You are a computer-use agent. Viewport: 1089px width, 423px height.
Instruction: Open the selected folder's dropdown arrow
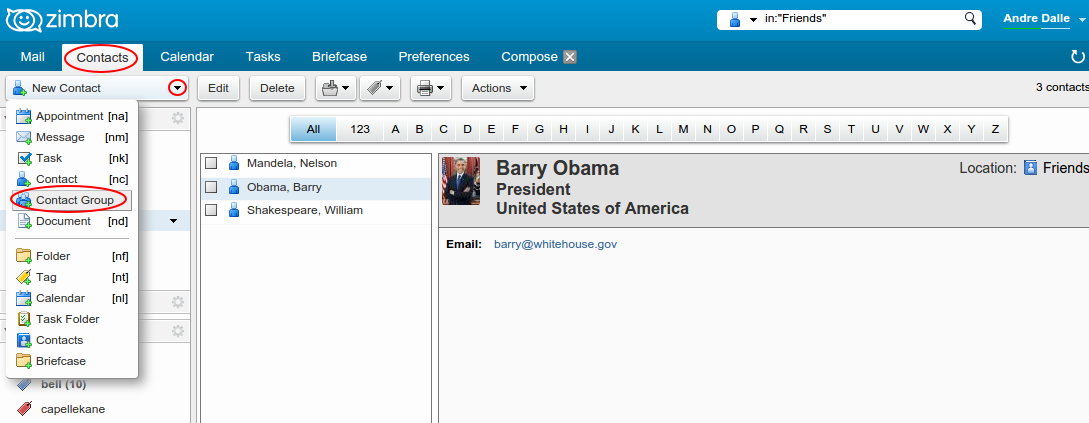tap(174, 222)
